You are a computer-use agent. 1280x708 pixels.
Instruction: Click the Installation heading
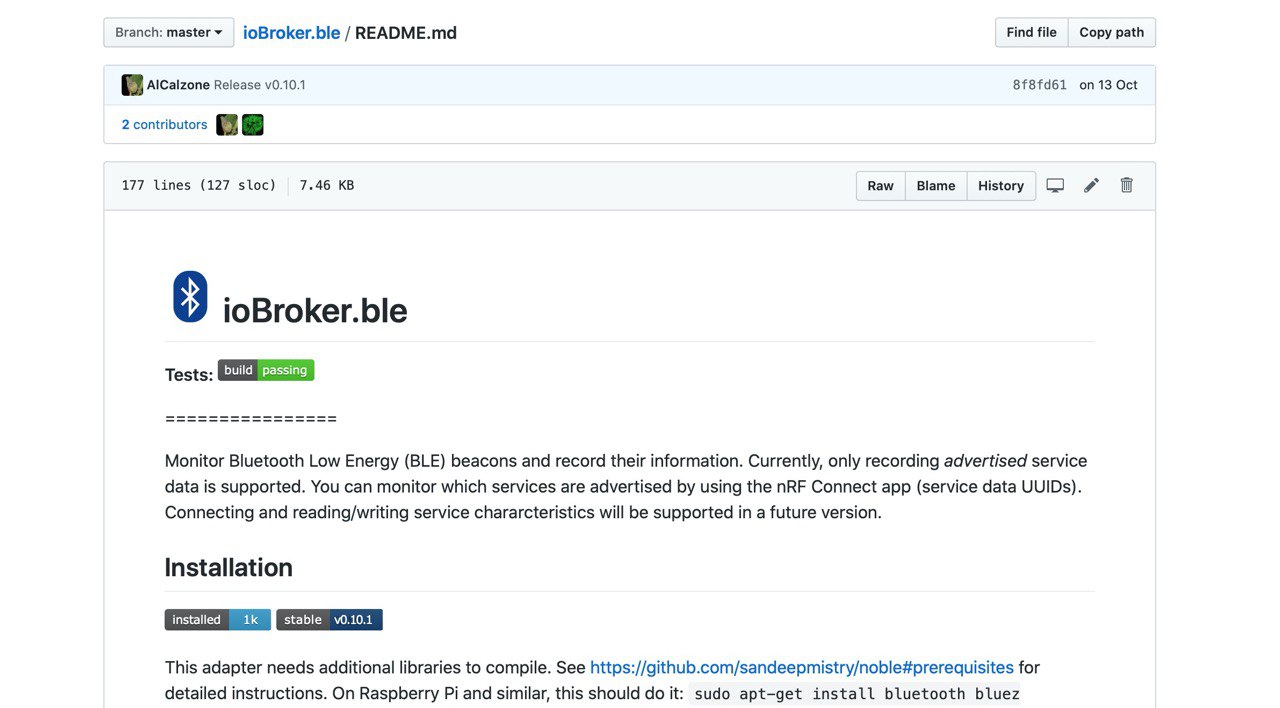point(229,567)
